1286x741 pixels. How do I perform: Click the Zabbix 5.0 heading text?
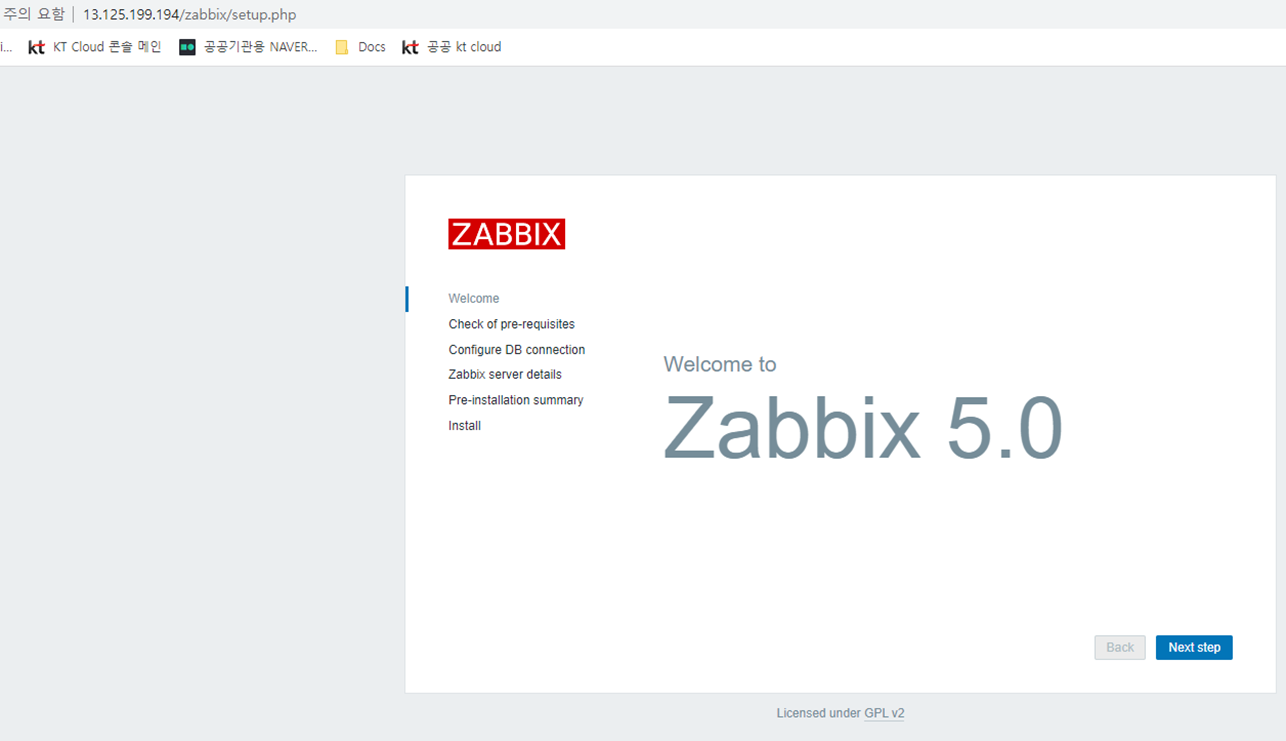(862, 428)
